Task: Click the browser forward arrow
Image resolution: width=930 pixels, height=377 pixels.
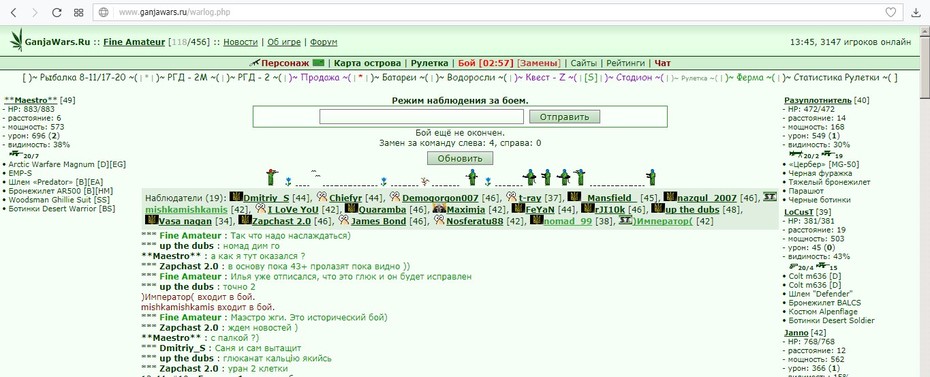Action: [34, 12]
